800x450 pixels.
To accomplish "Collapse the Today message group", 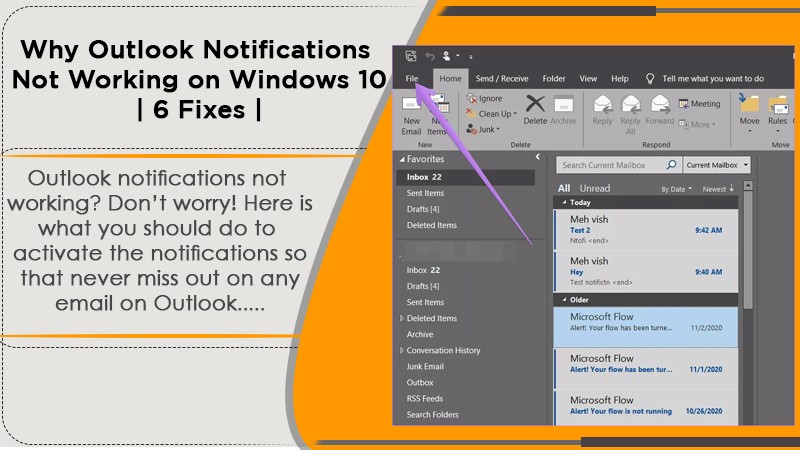I will click(564, 203).
